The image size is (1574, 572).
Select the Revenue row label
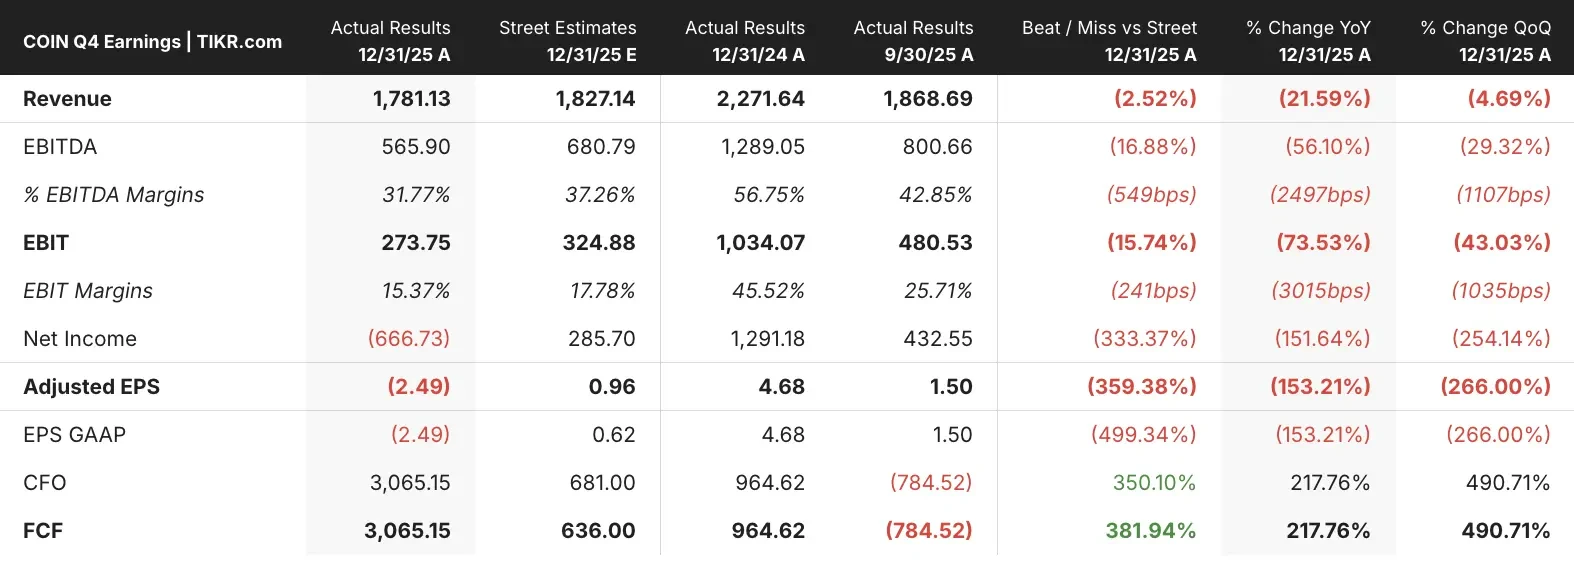pyautogui.click(x=67, y=99)
